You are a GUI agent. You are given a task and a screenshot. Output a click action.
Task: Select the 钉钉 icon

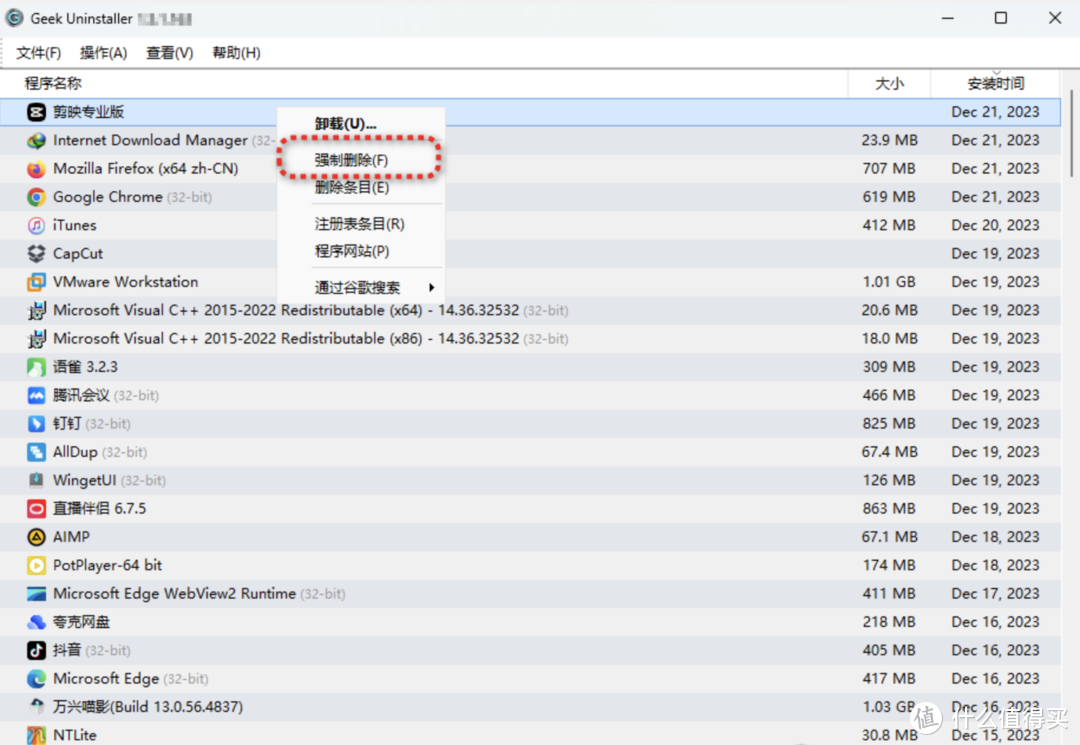click(37, 423)
